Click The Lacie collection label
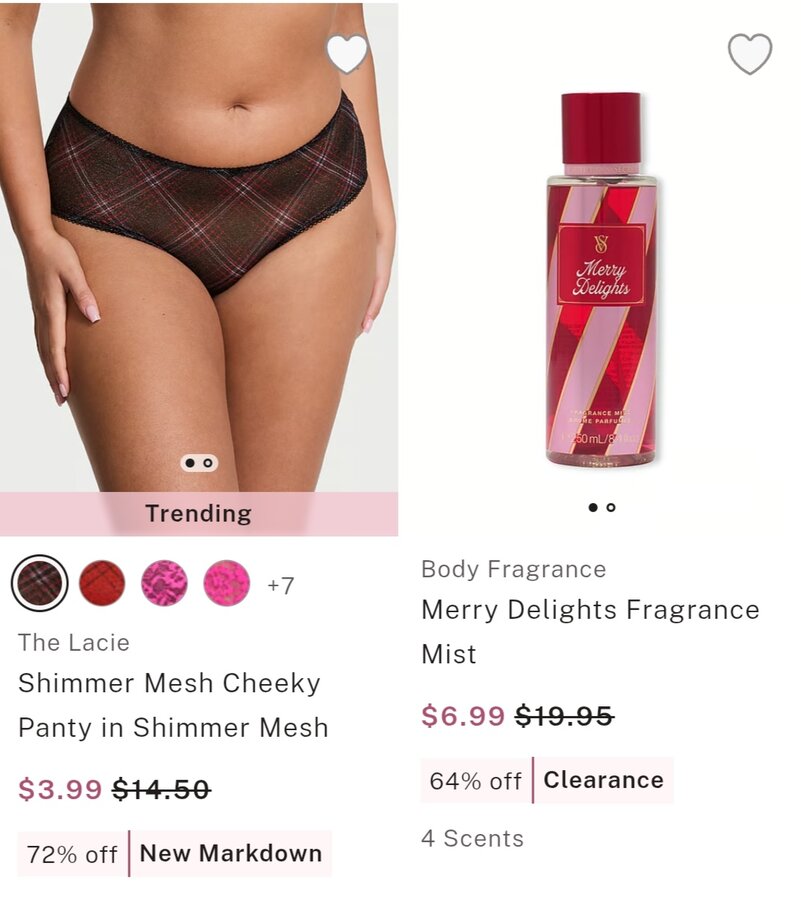Viewport: 801px width, 900px height. [74, 642]
